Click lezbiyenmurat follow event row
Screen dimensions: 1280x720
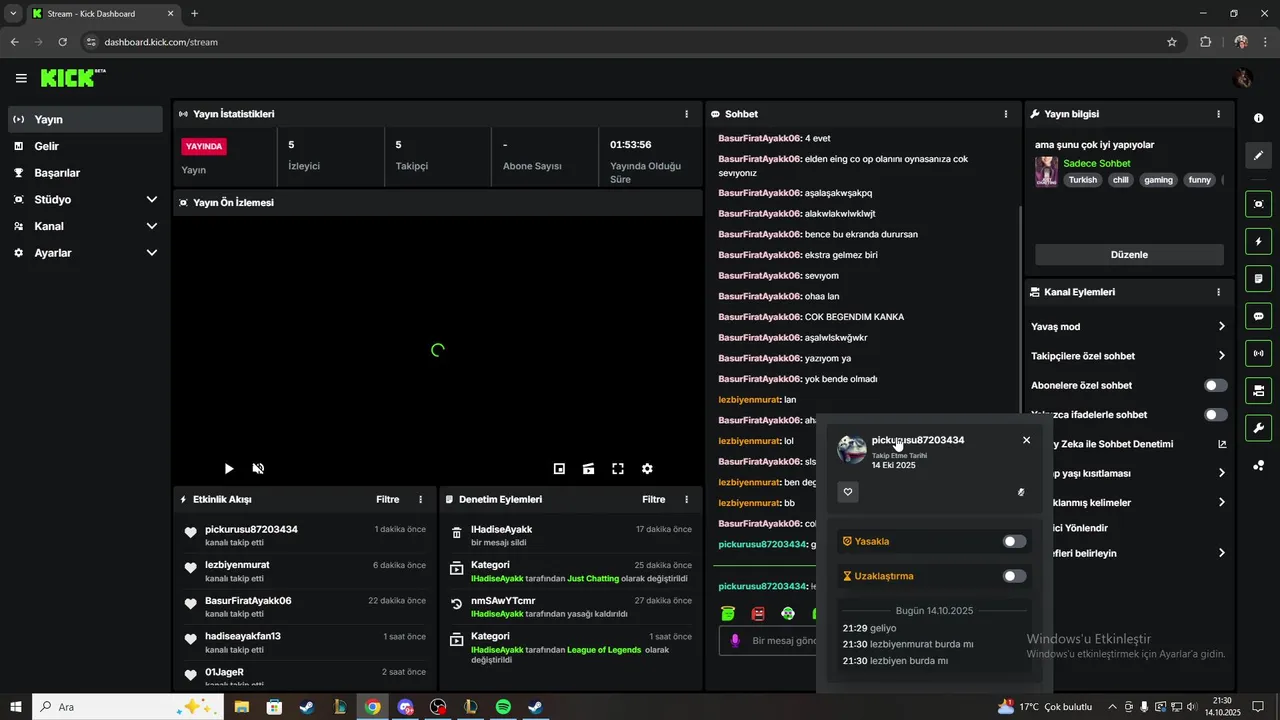point(305,571)
